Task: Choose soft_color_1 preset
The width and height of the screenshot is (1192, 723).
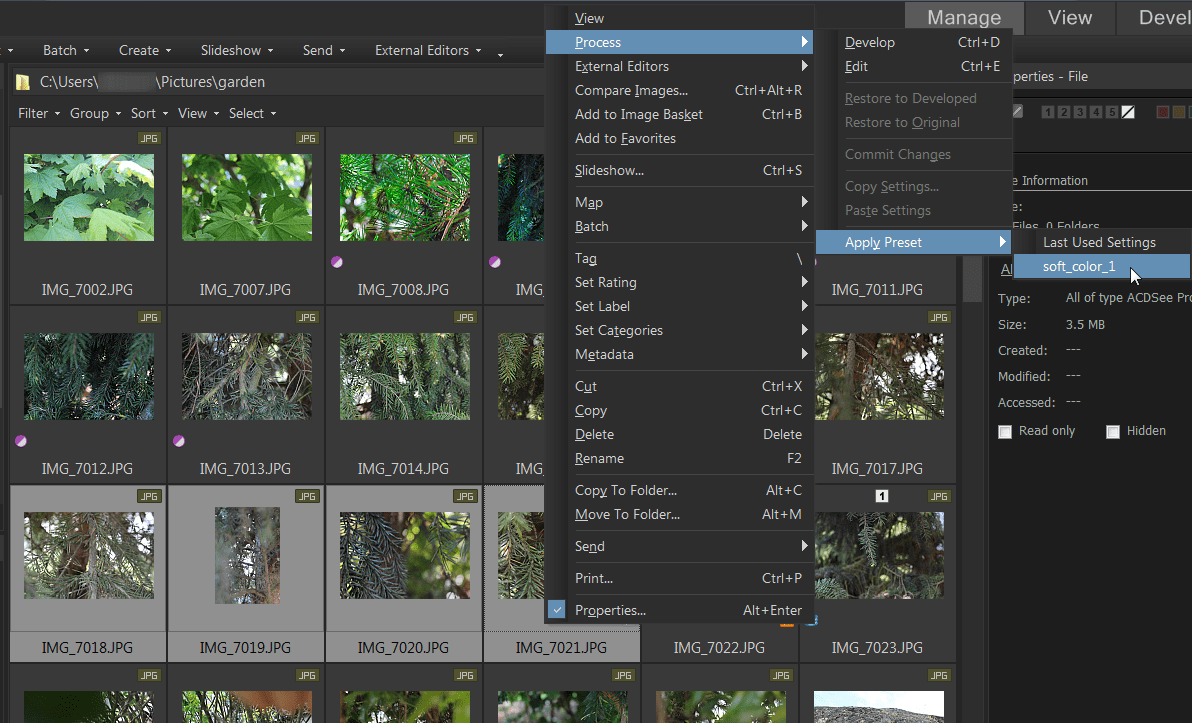Action: pyautogui.click(x=1102, y=266)
